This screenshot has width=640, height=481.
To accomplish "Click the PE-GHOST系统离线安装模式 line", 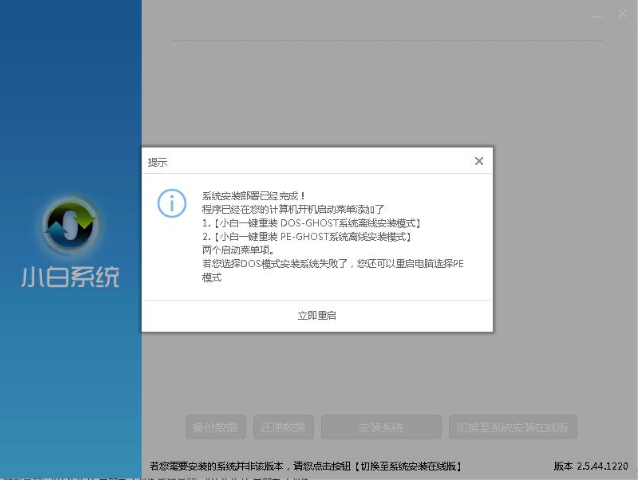I will click(307, 236).
